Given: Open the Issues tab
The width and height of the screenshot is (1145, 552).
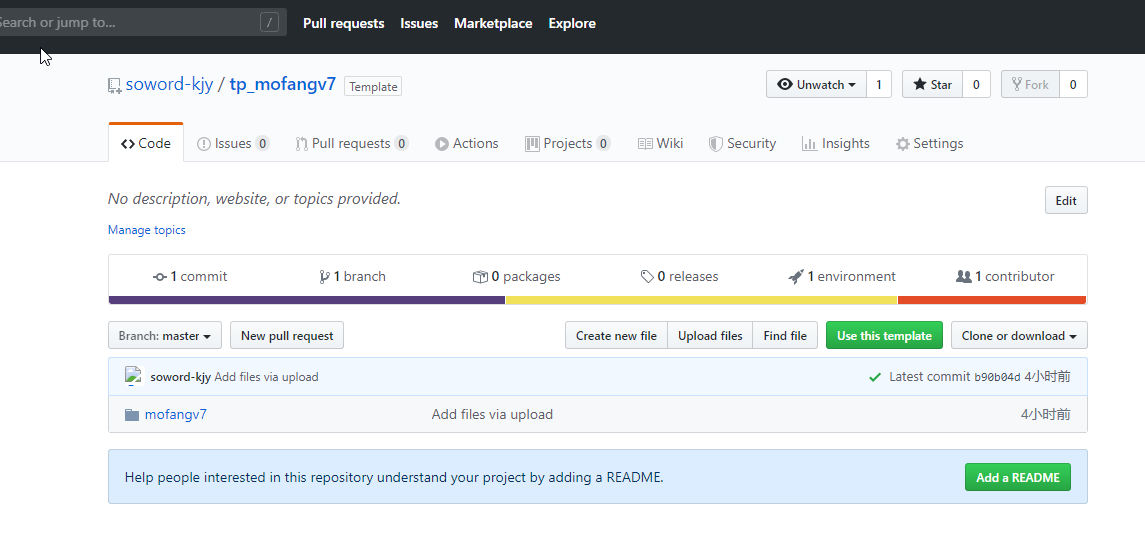Looking at the screenshot, I should (233, 144).
